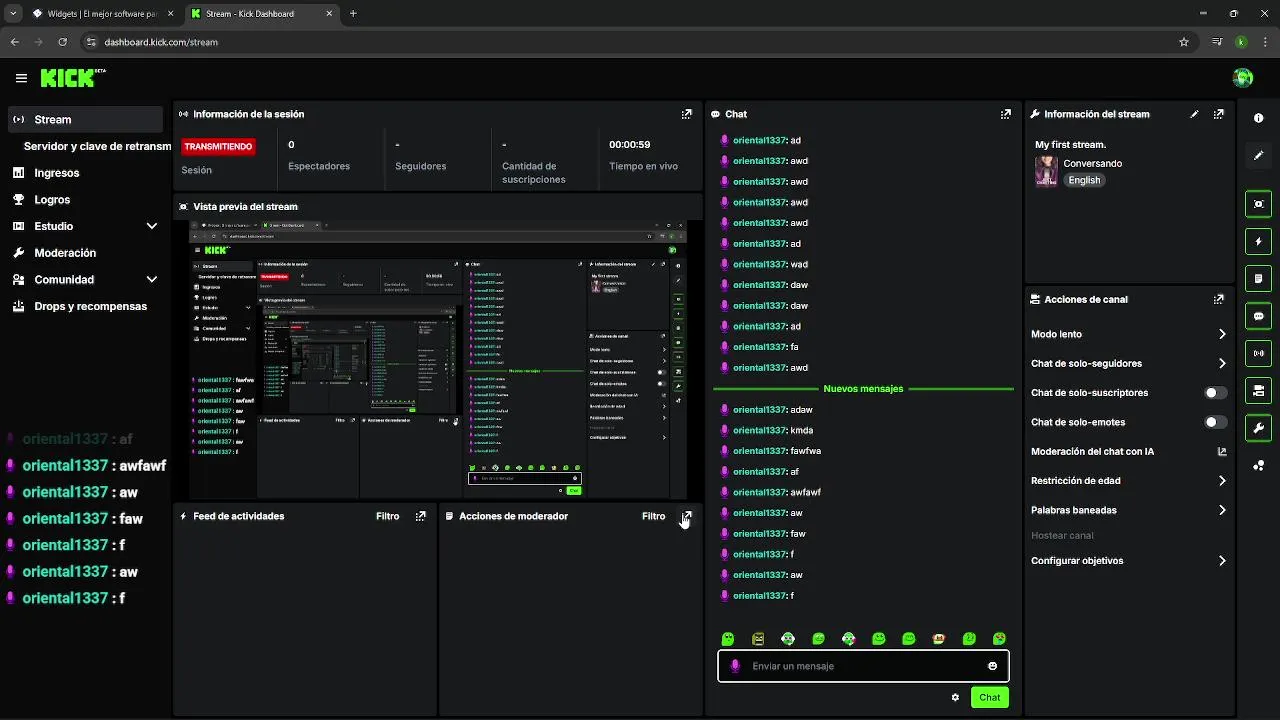Click the stream preview video thumbnail

(438, 360)
